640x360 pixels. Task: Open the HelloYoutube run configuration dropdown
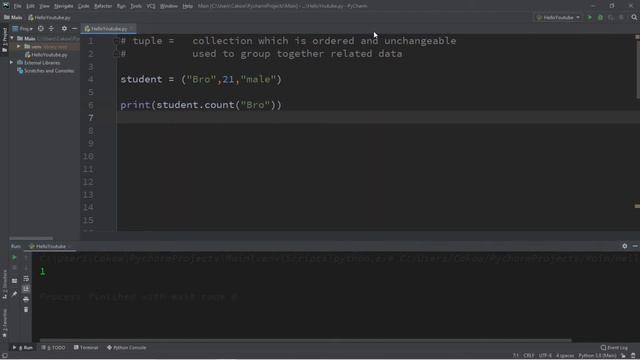(x=558, y=18)
